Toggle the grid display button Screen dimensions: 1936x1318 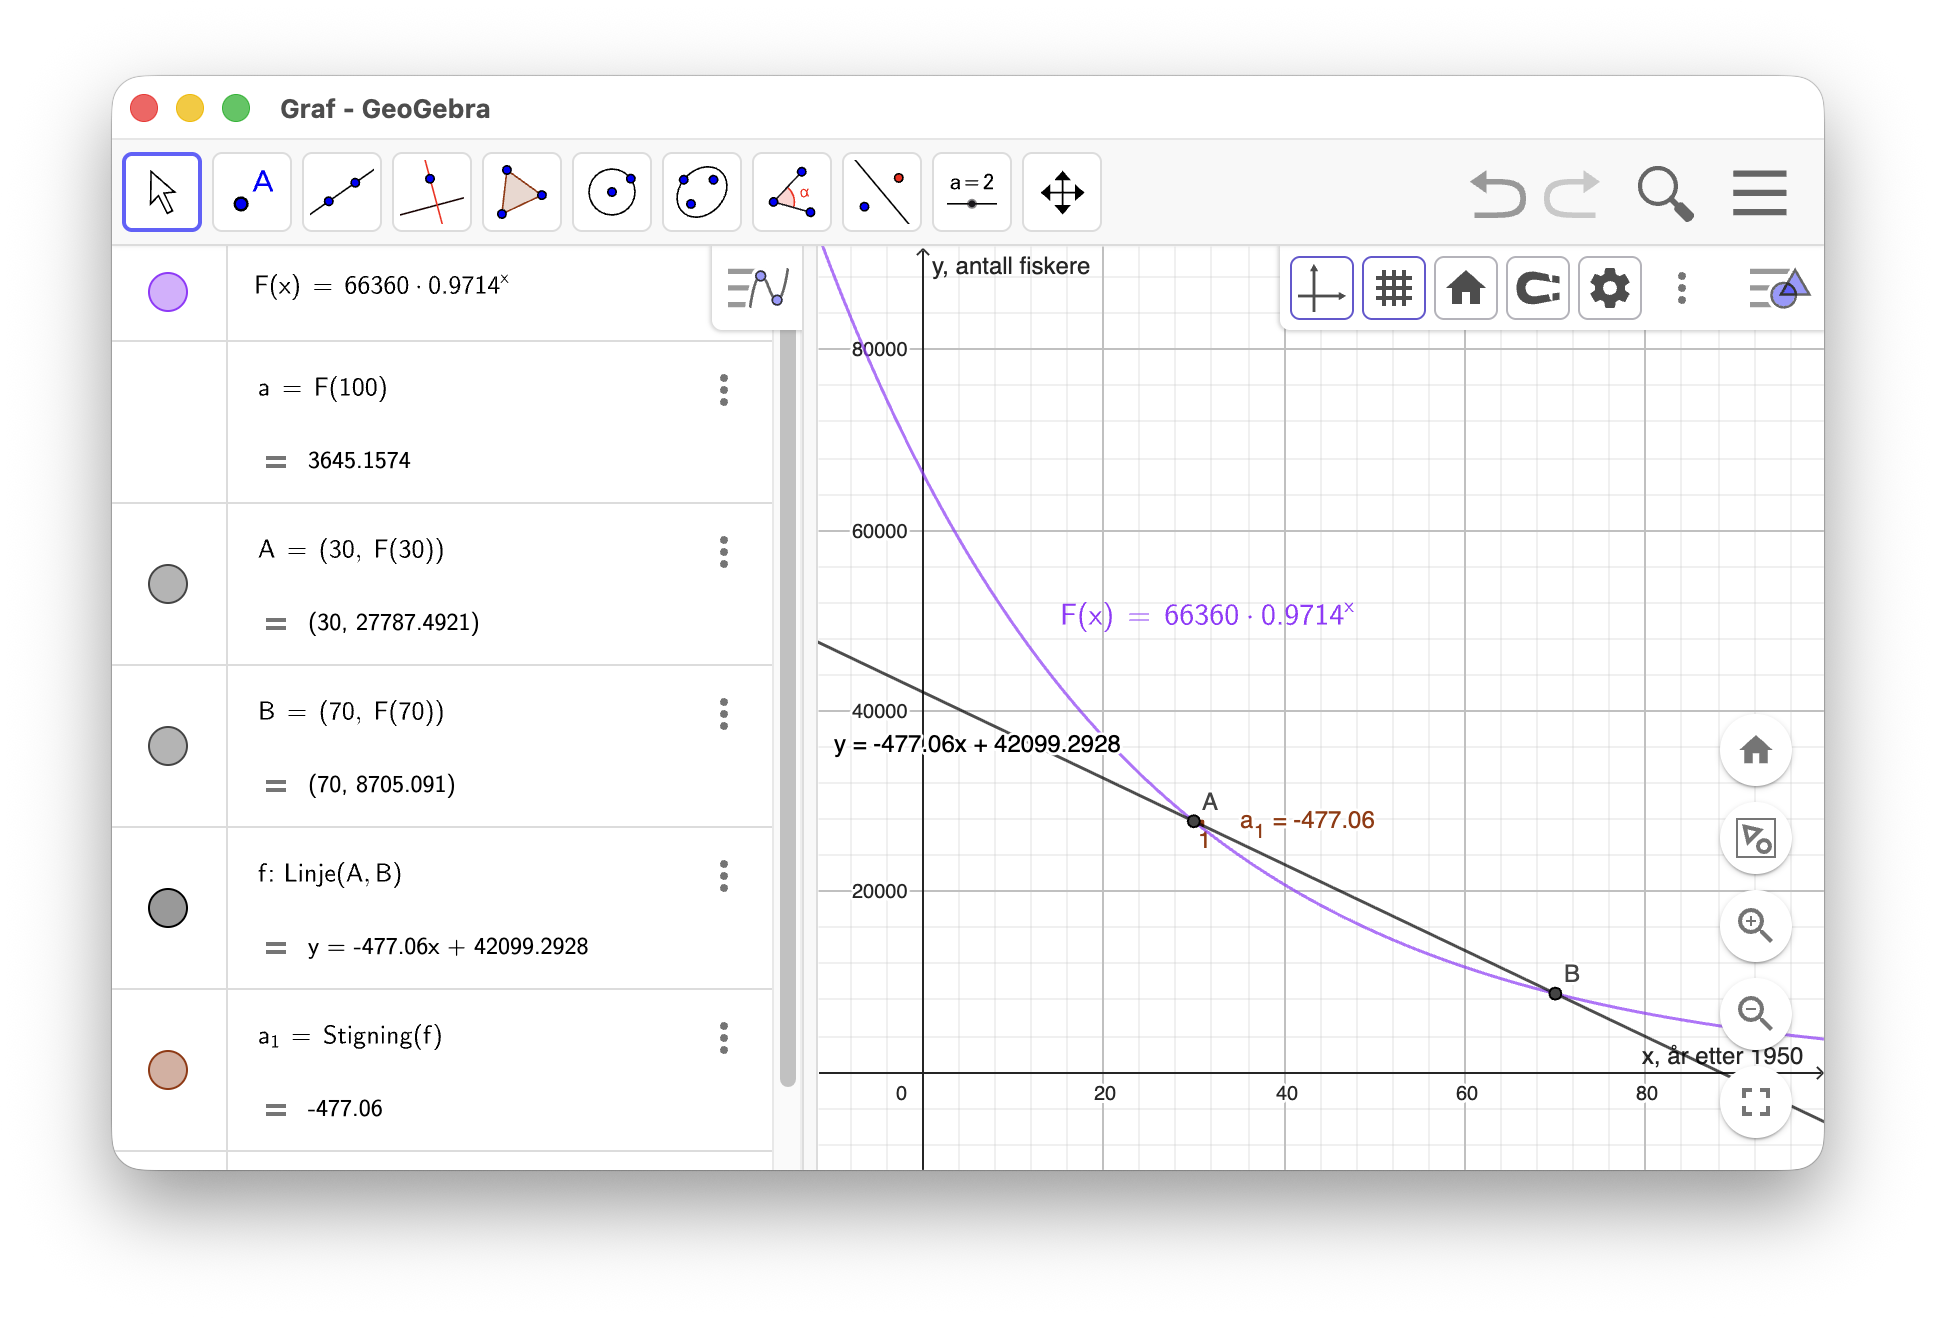click(x=1394, y=288)
